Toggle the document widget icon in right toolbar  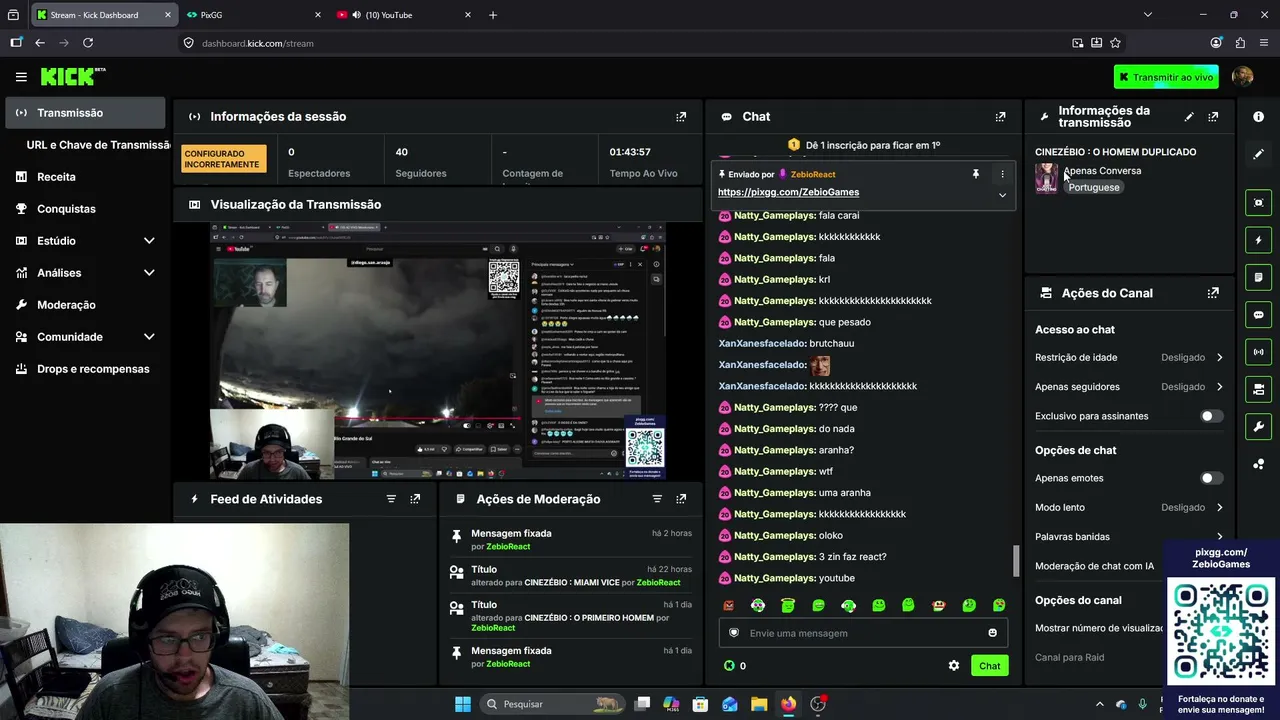coord(1258,277)
